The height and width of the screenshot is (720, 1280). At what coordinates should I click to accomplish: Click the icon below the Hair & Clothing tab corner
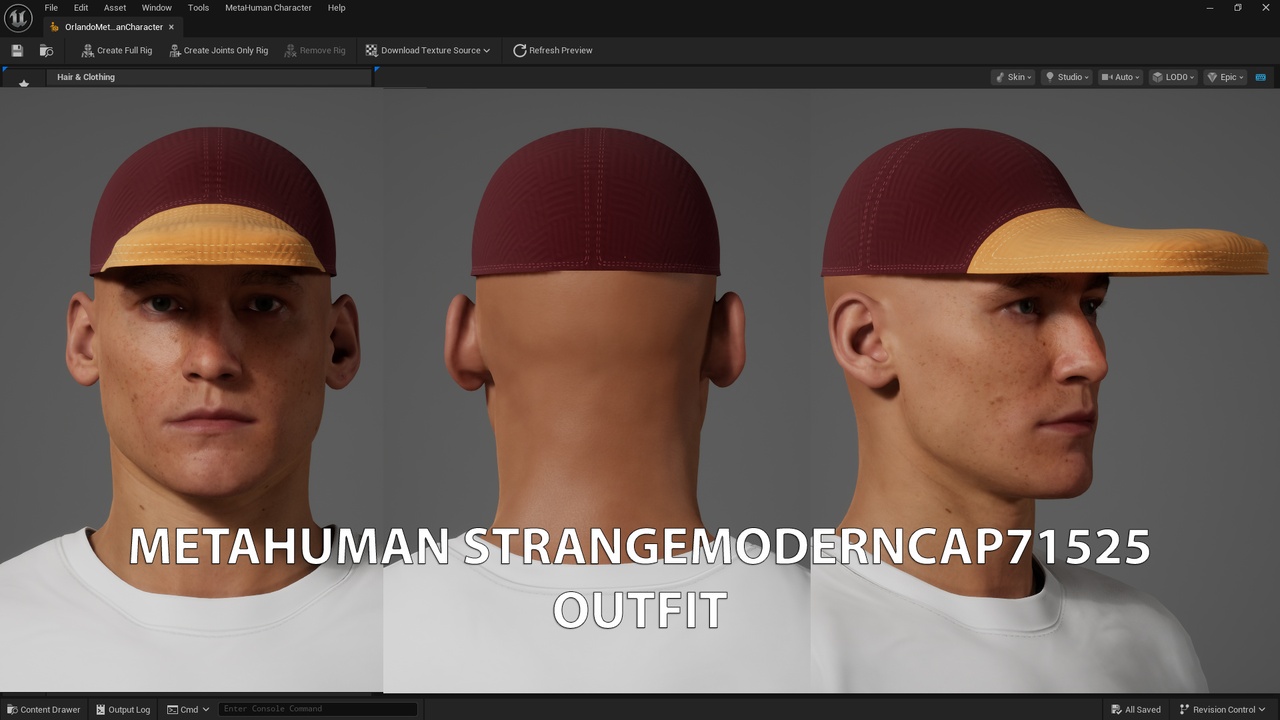(x=24, y=83)
